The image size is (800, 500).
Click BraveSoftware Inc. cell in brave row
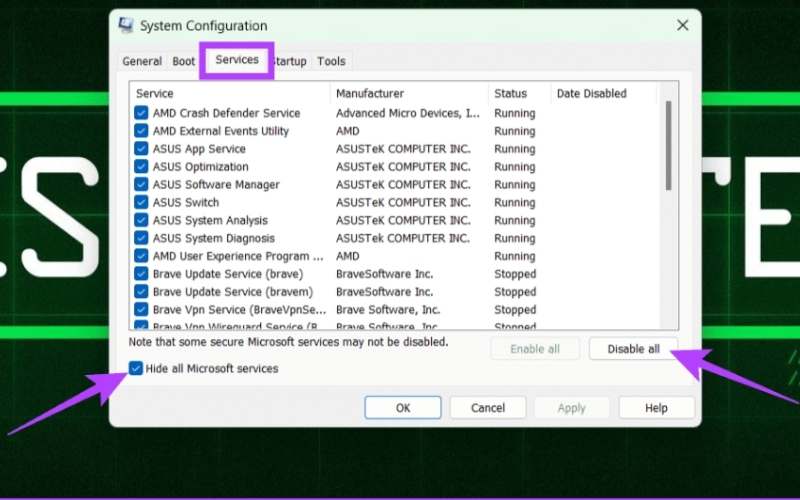[x=385, y=274]
